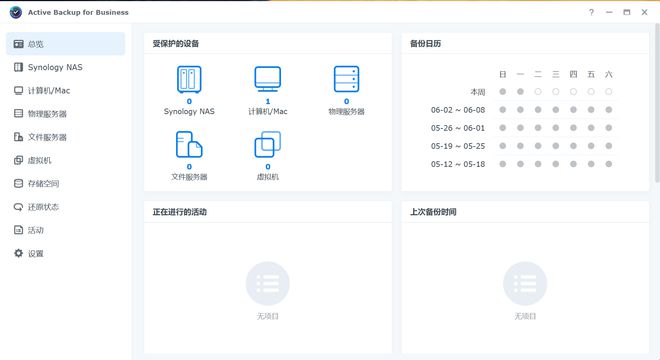Click the 总览 sidebar icon
This screenshot has width=660, height=360.
coord(19,44)
